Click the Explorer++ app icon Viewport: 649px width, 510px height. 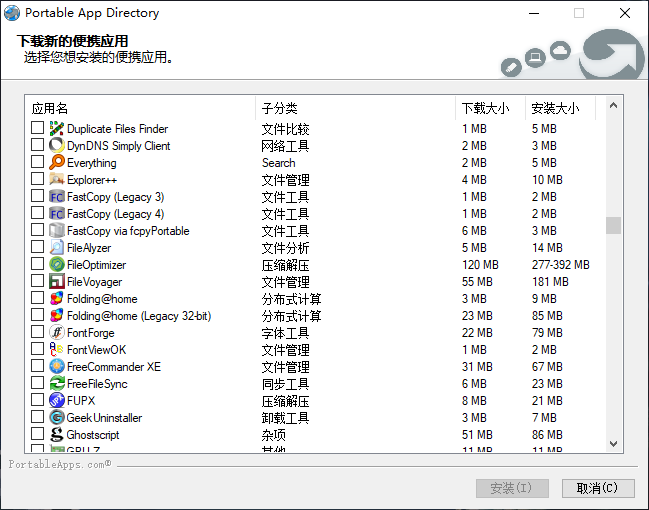[x=57, y=180]
